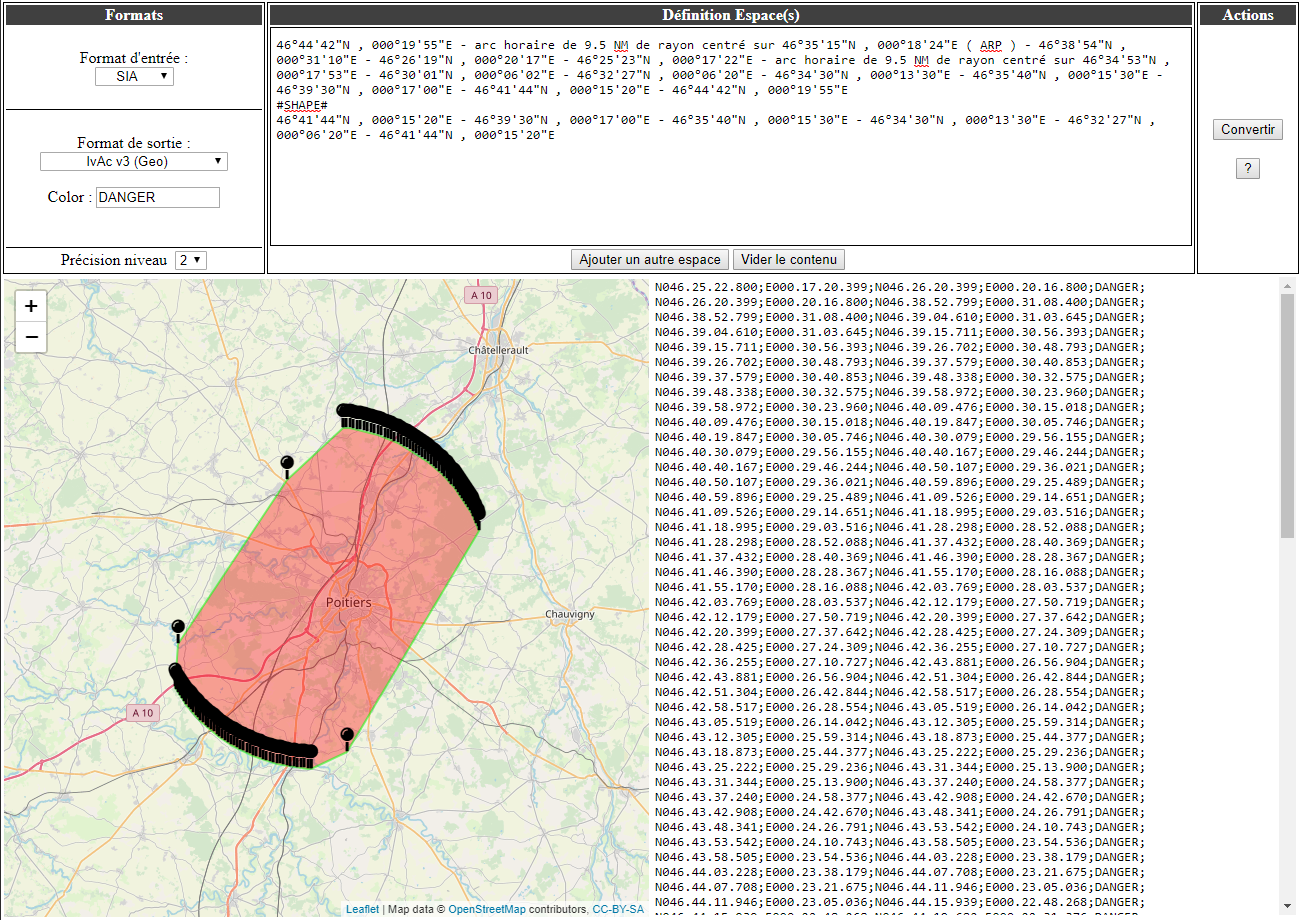The height and width of the screenshot is (920, 1300).
Task: Open the OpenStreetMap contributors link
Action: 486,909
